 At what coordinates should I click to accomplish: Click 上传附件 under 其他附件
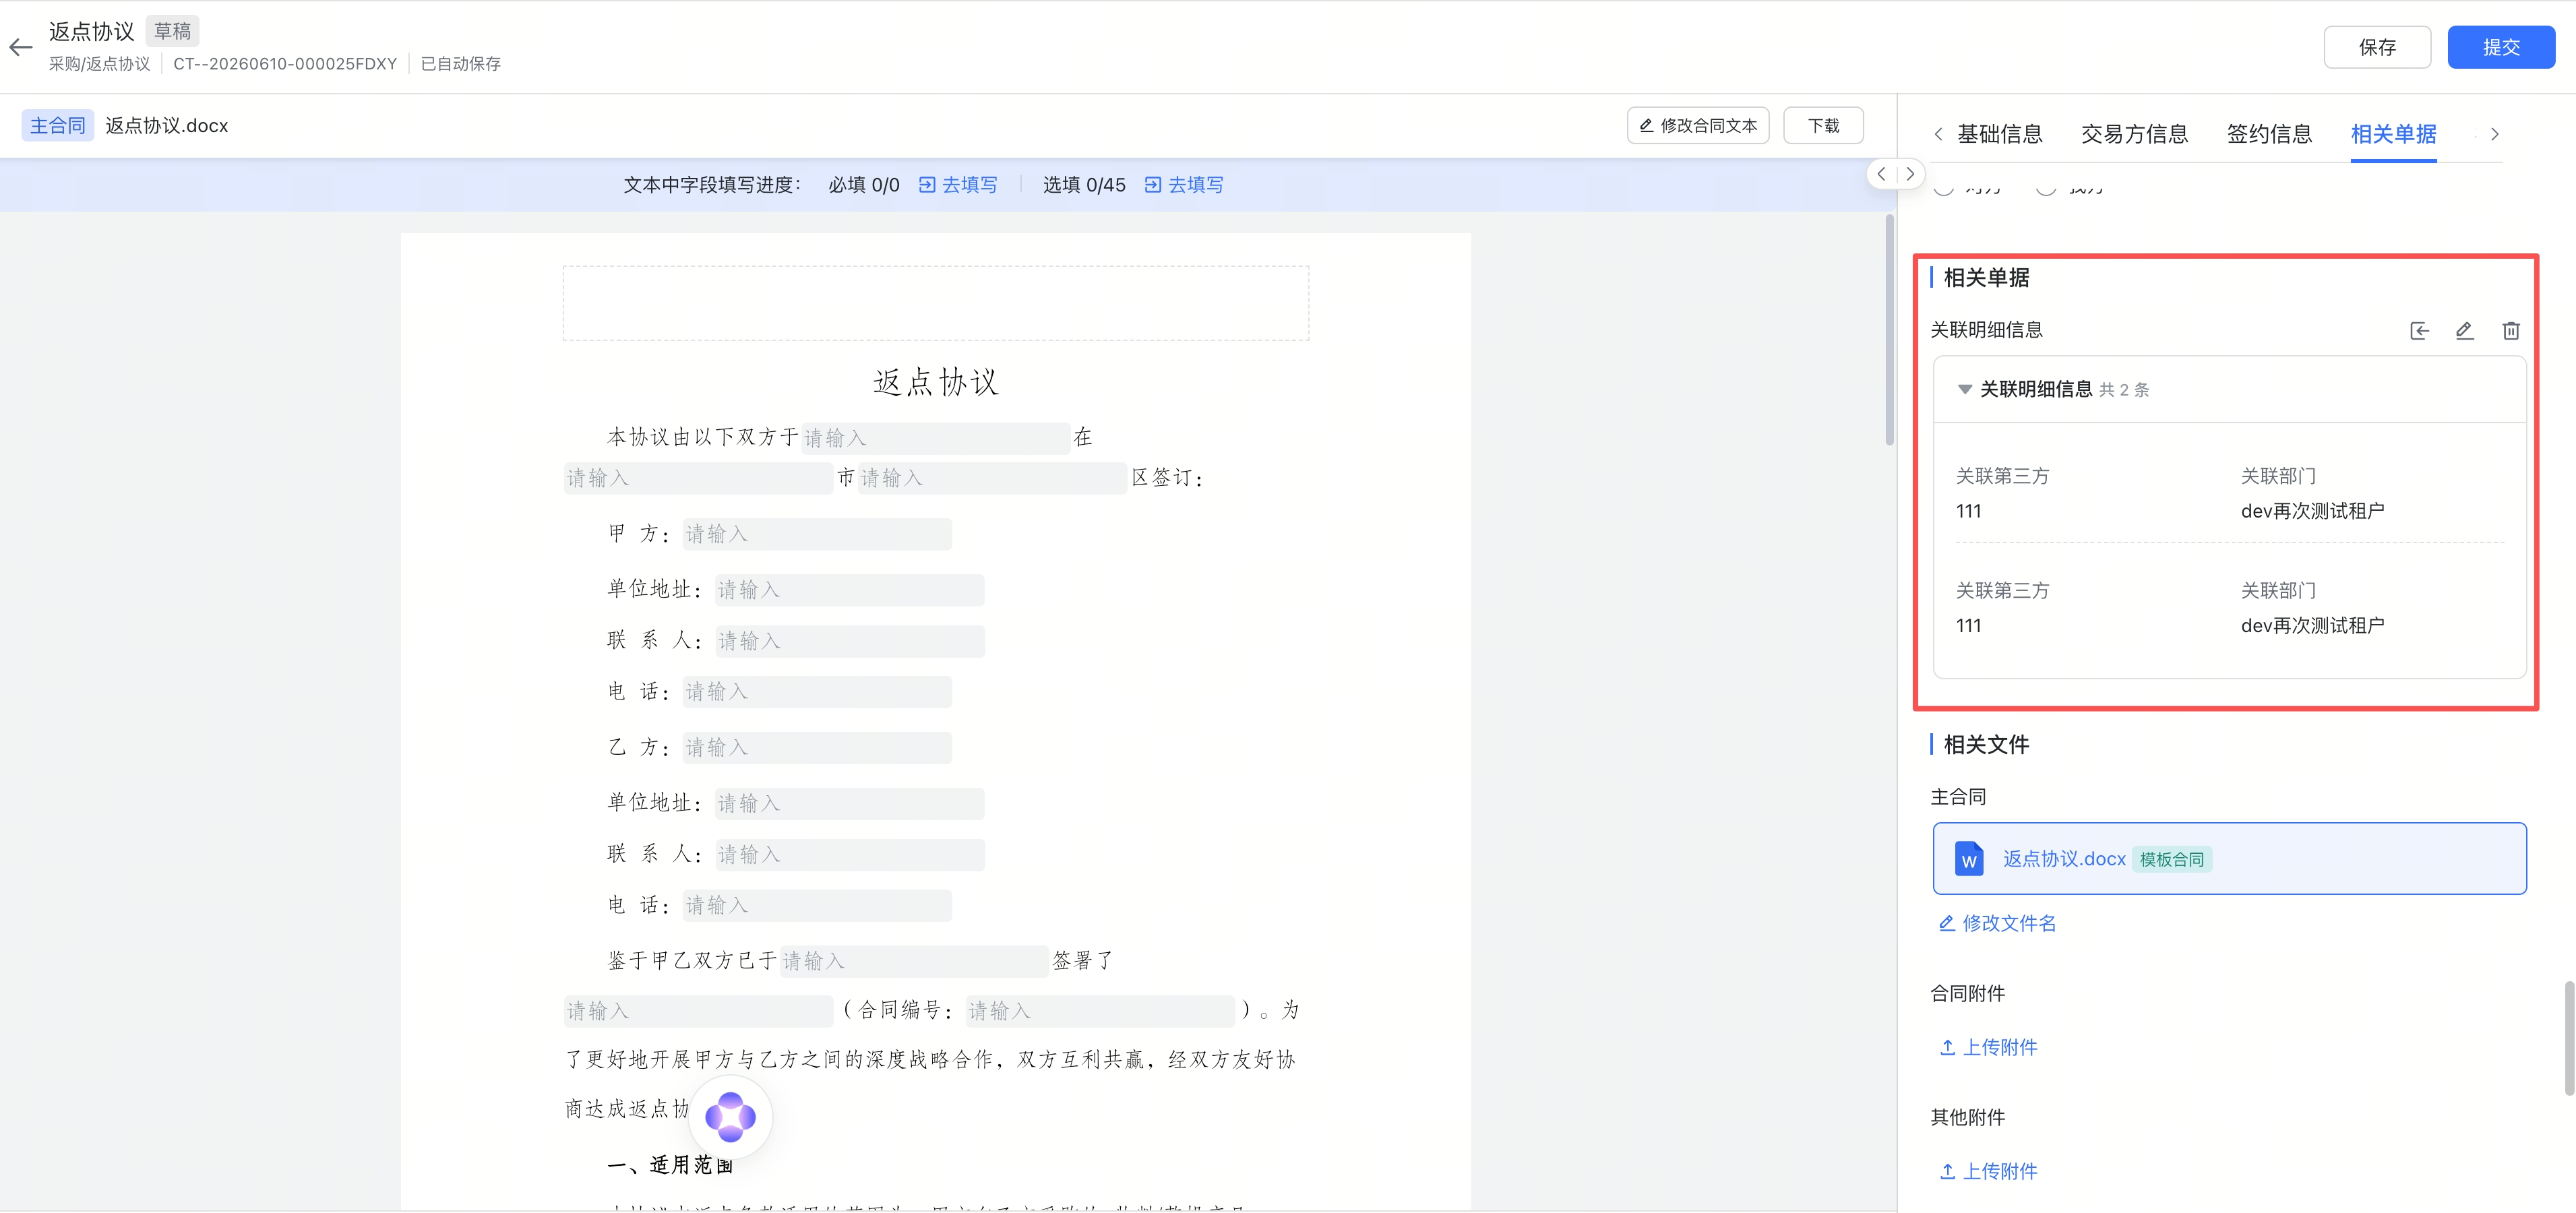point(1988,1171)
